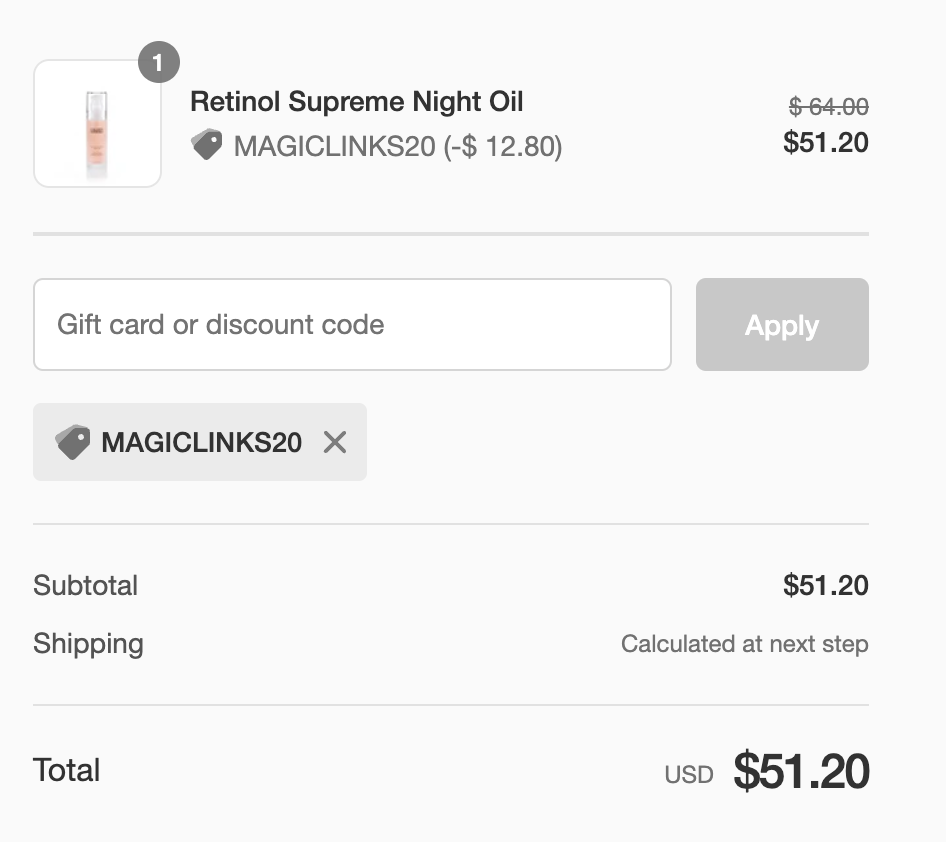This screenshot has width=946, height=842.
Task: Click the large $51.20 total amount
Action: [801, 771]
